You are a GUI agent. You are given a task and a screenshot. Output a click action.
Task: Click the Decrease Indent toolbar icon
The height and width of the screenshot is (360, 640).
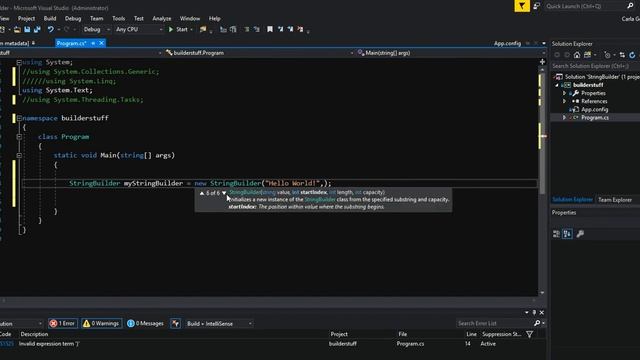coord(223,29)
